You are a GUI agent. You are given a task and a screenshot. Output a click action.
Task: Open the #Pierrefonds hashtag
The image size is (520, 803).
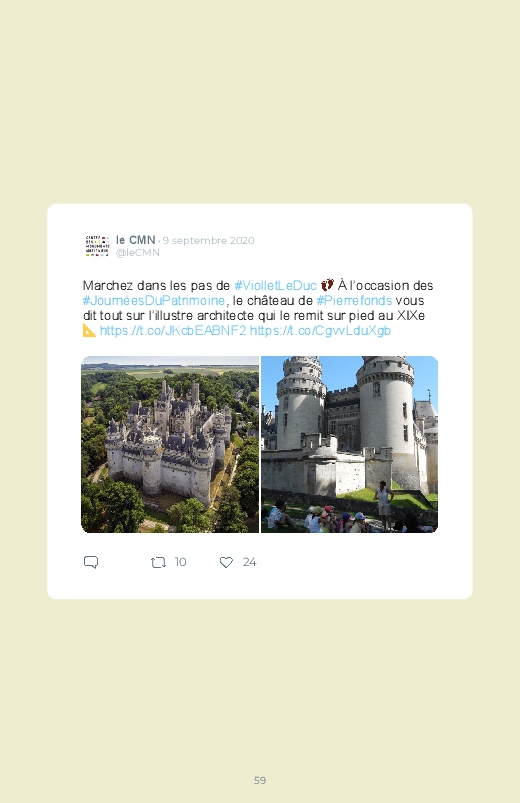click(354, 300)
